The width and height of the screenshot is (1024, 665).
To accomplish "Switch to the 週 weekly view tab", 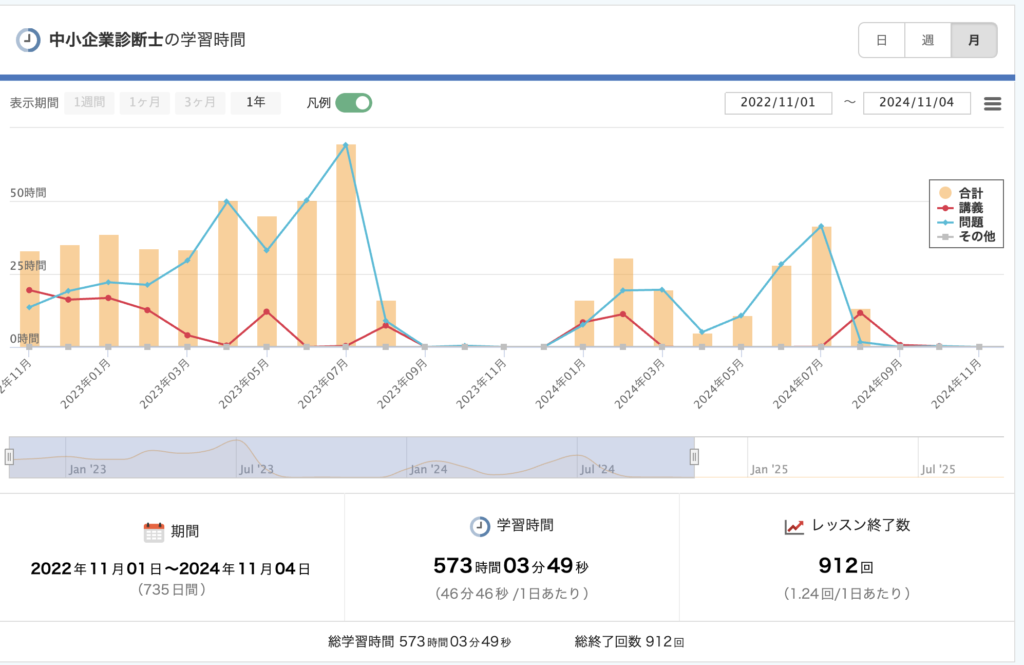I will click(x=927, y=40).
